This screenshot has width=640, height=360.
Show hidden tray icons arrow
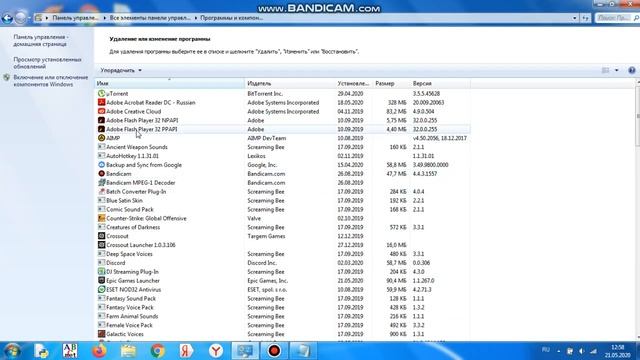coord(558,351)
